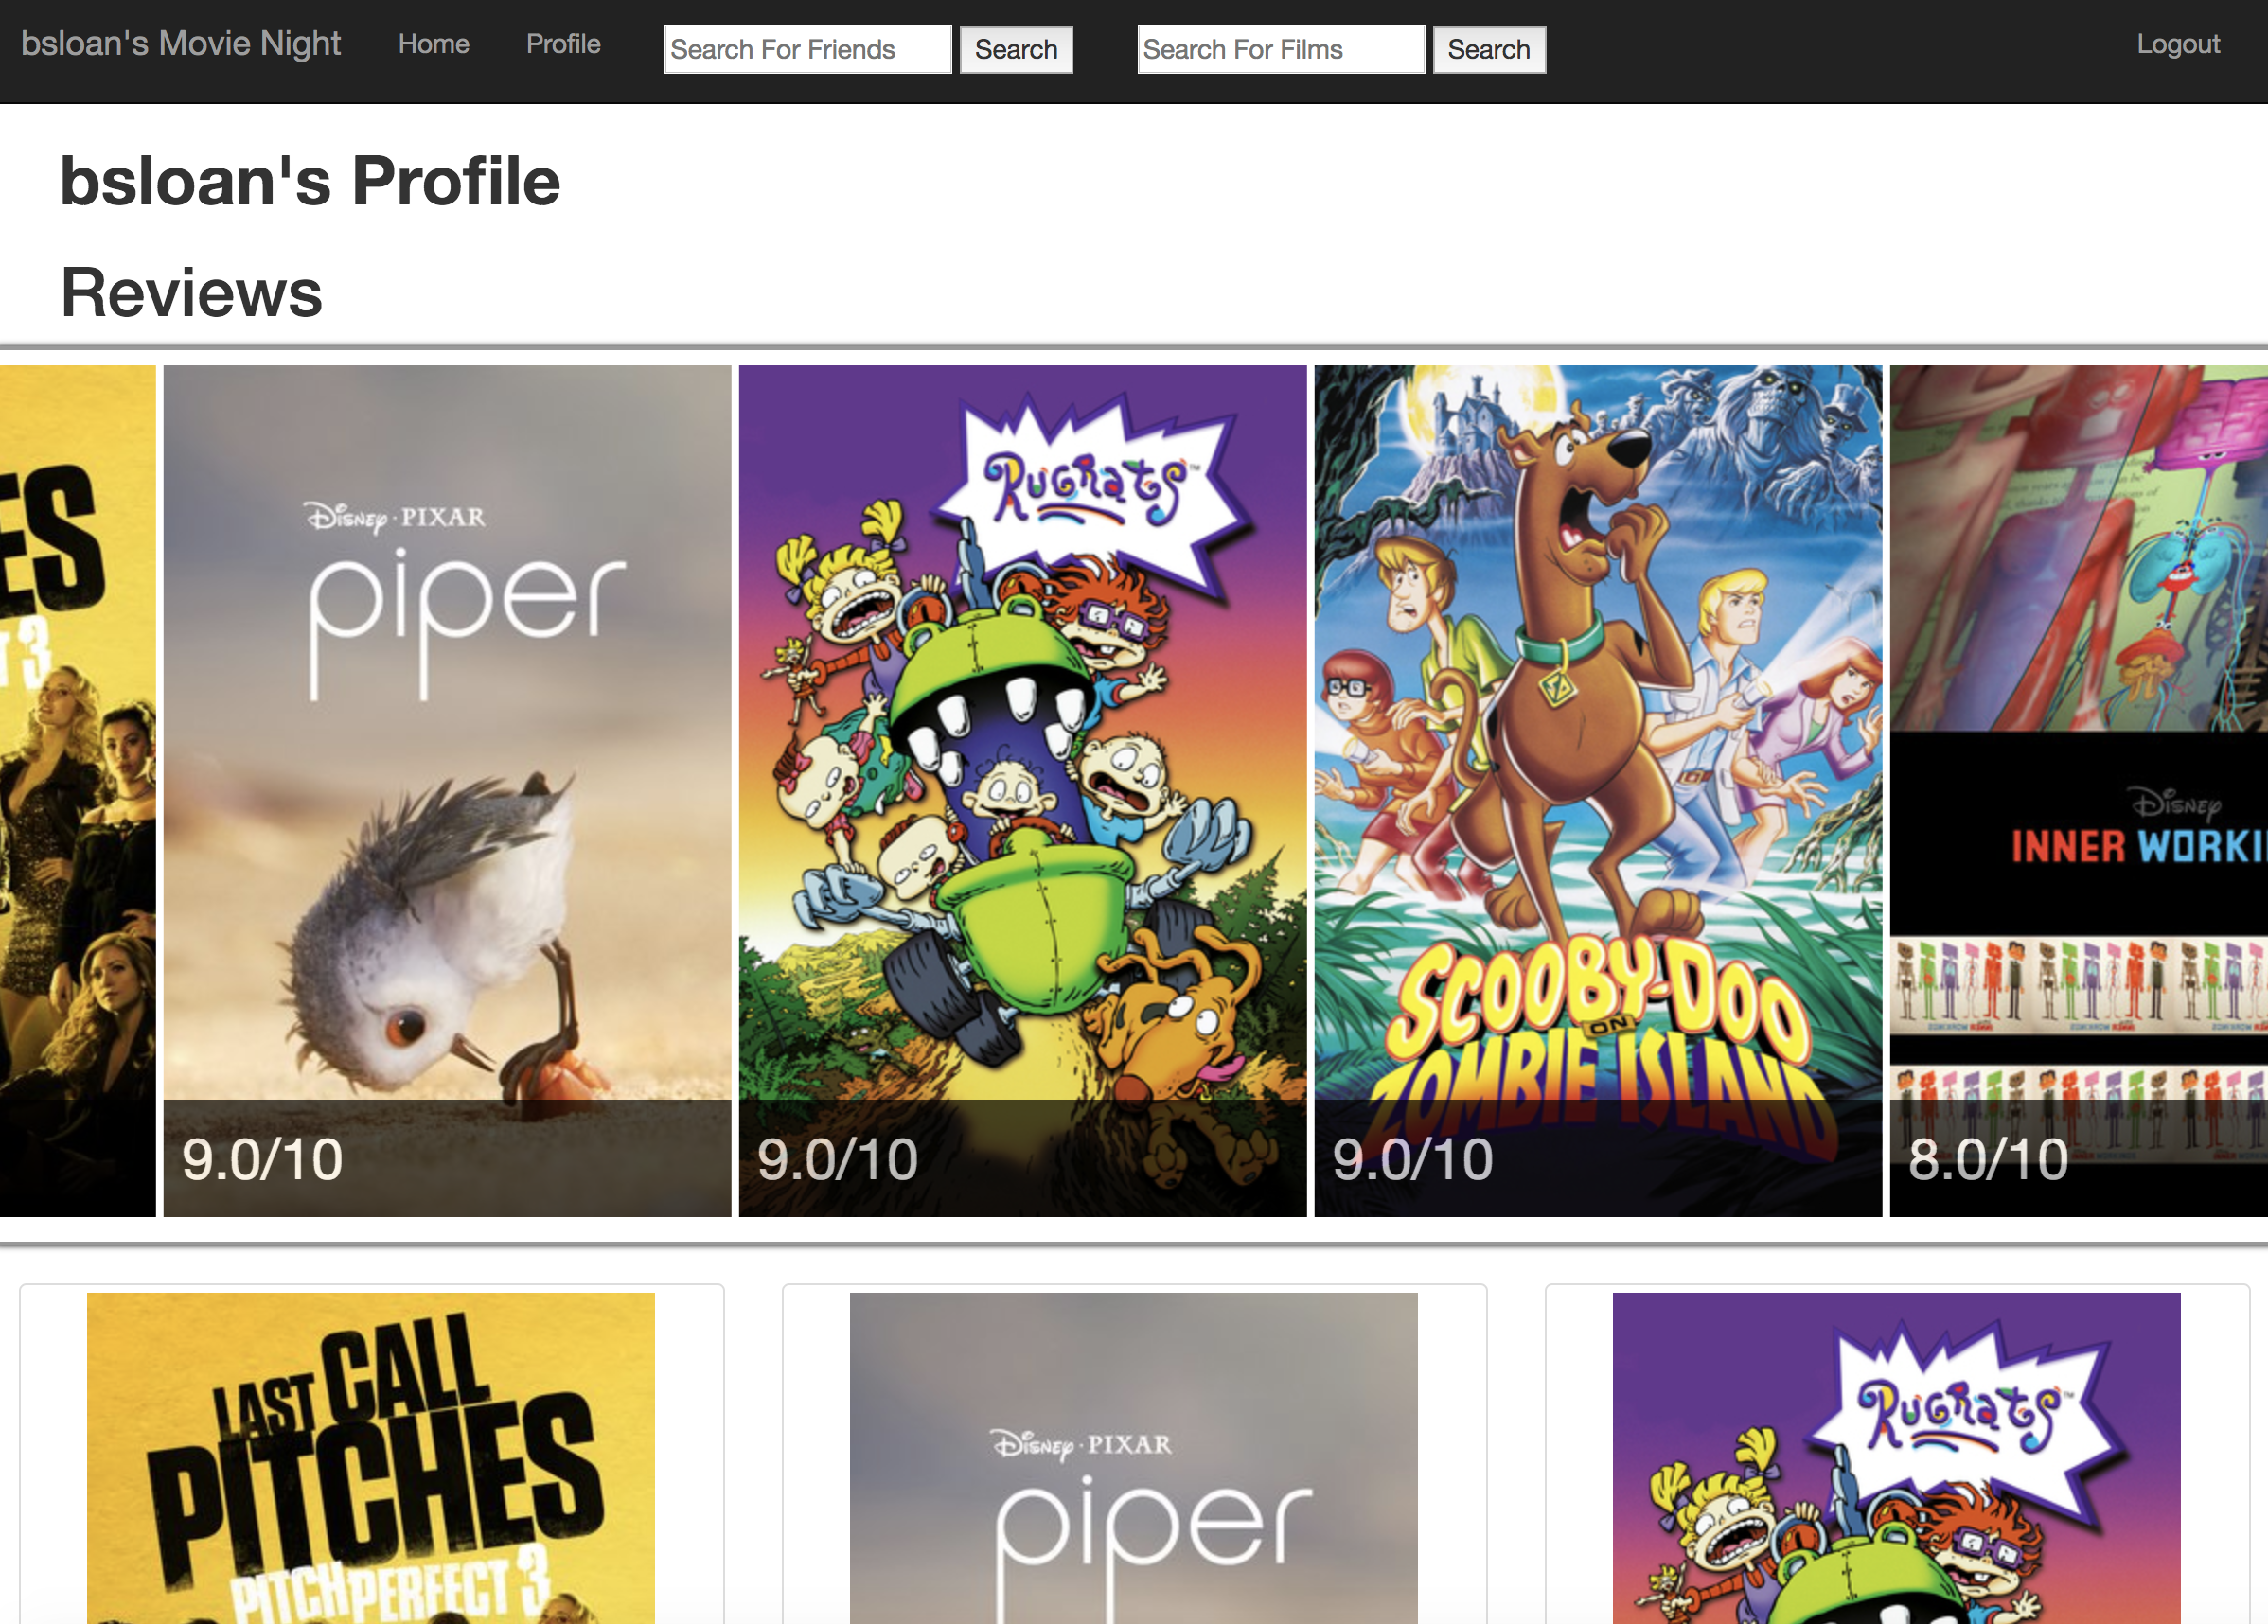Click the 9.0/10 rating on Piper

[263, 1159]
